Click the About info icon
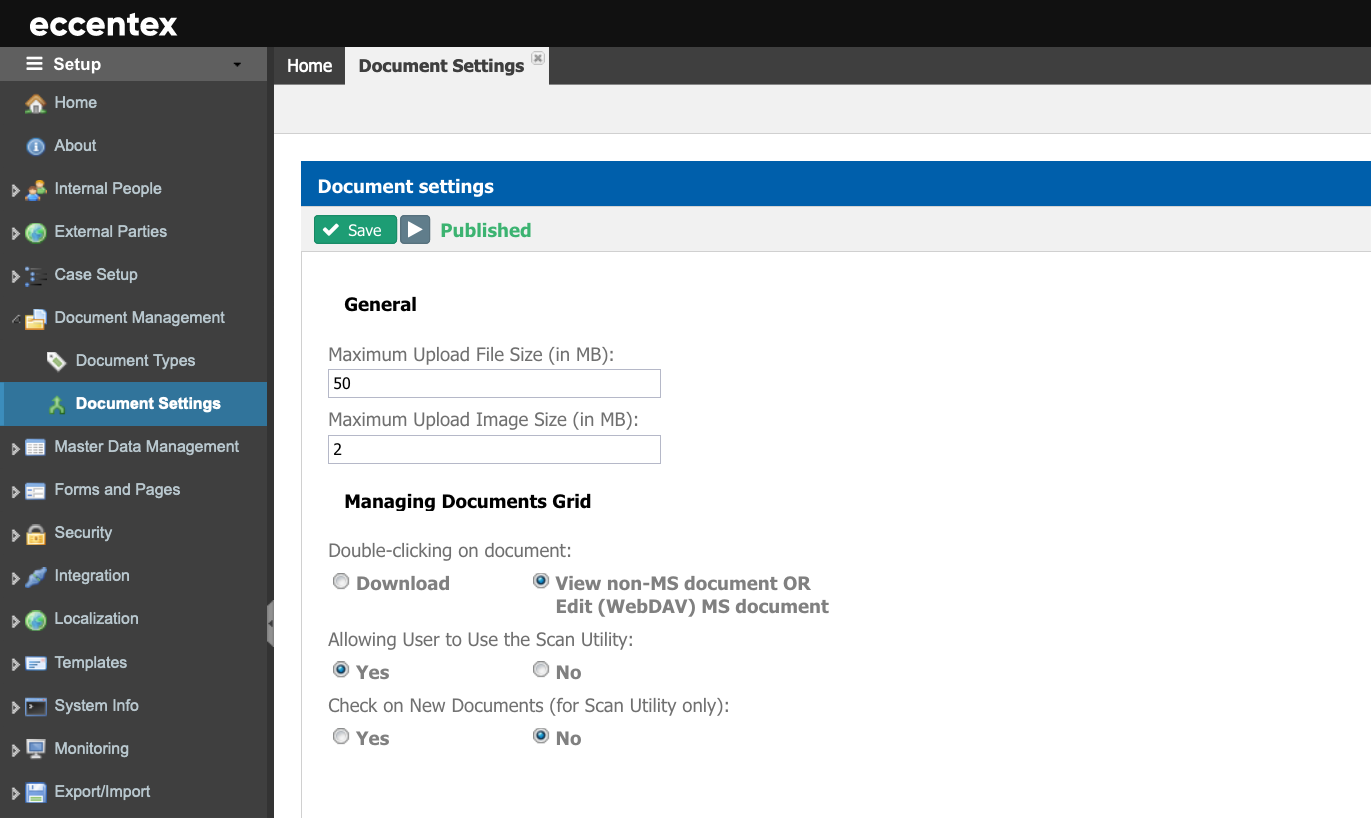This screenshot has width=1371, height=818. point(36,146)
